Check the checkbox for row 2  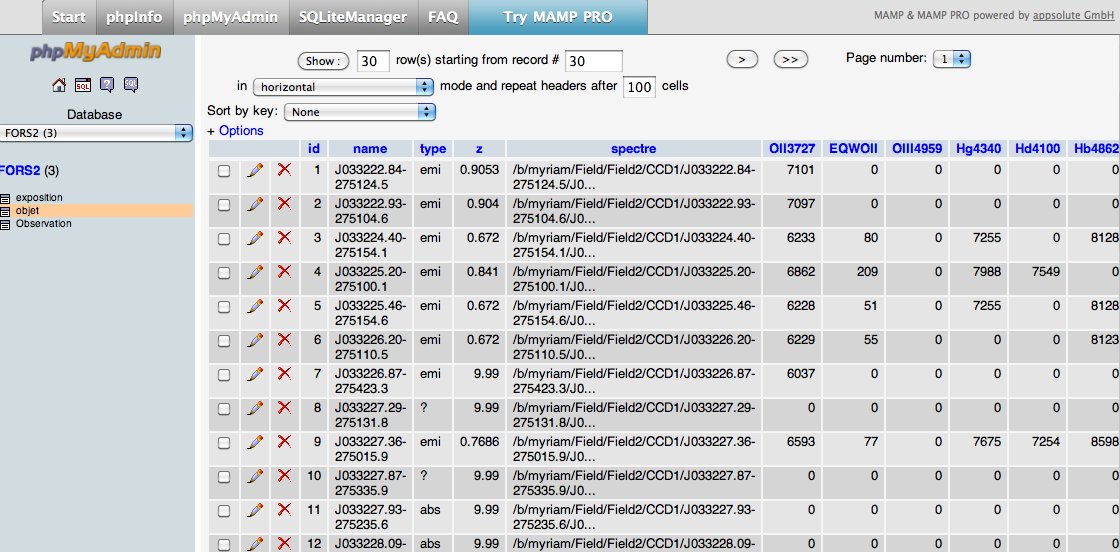point(224,205)
